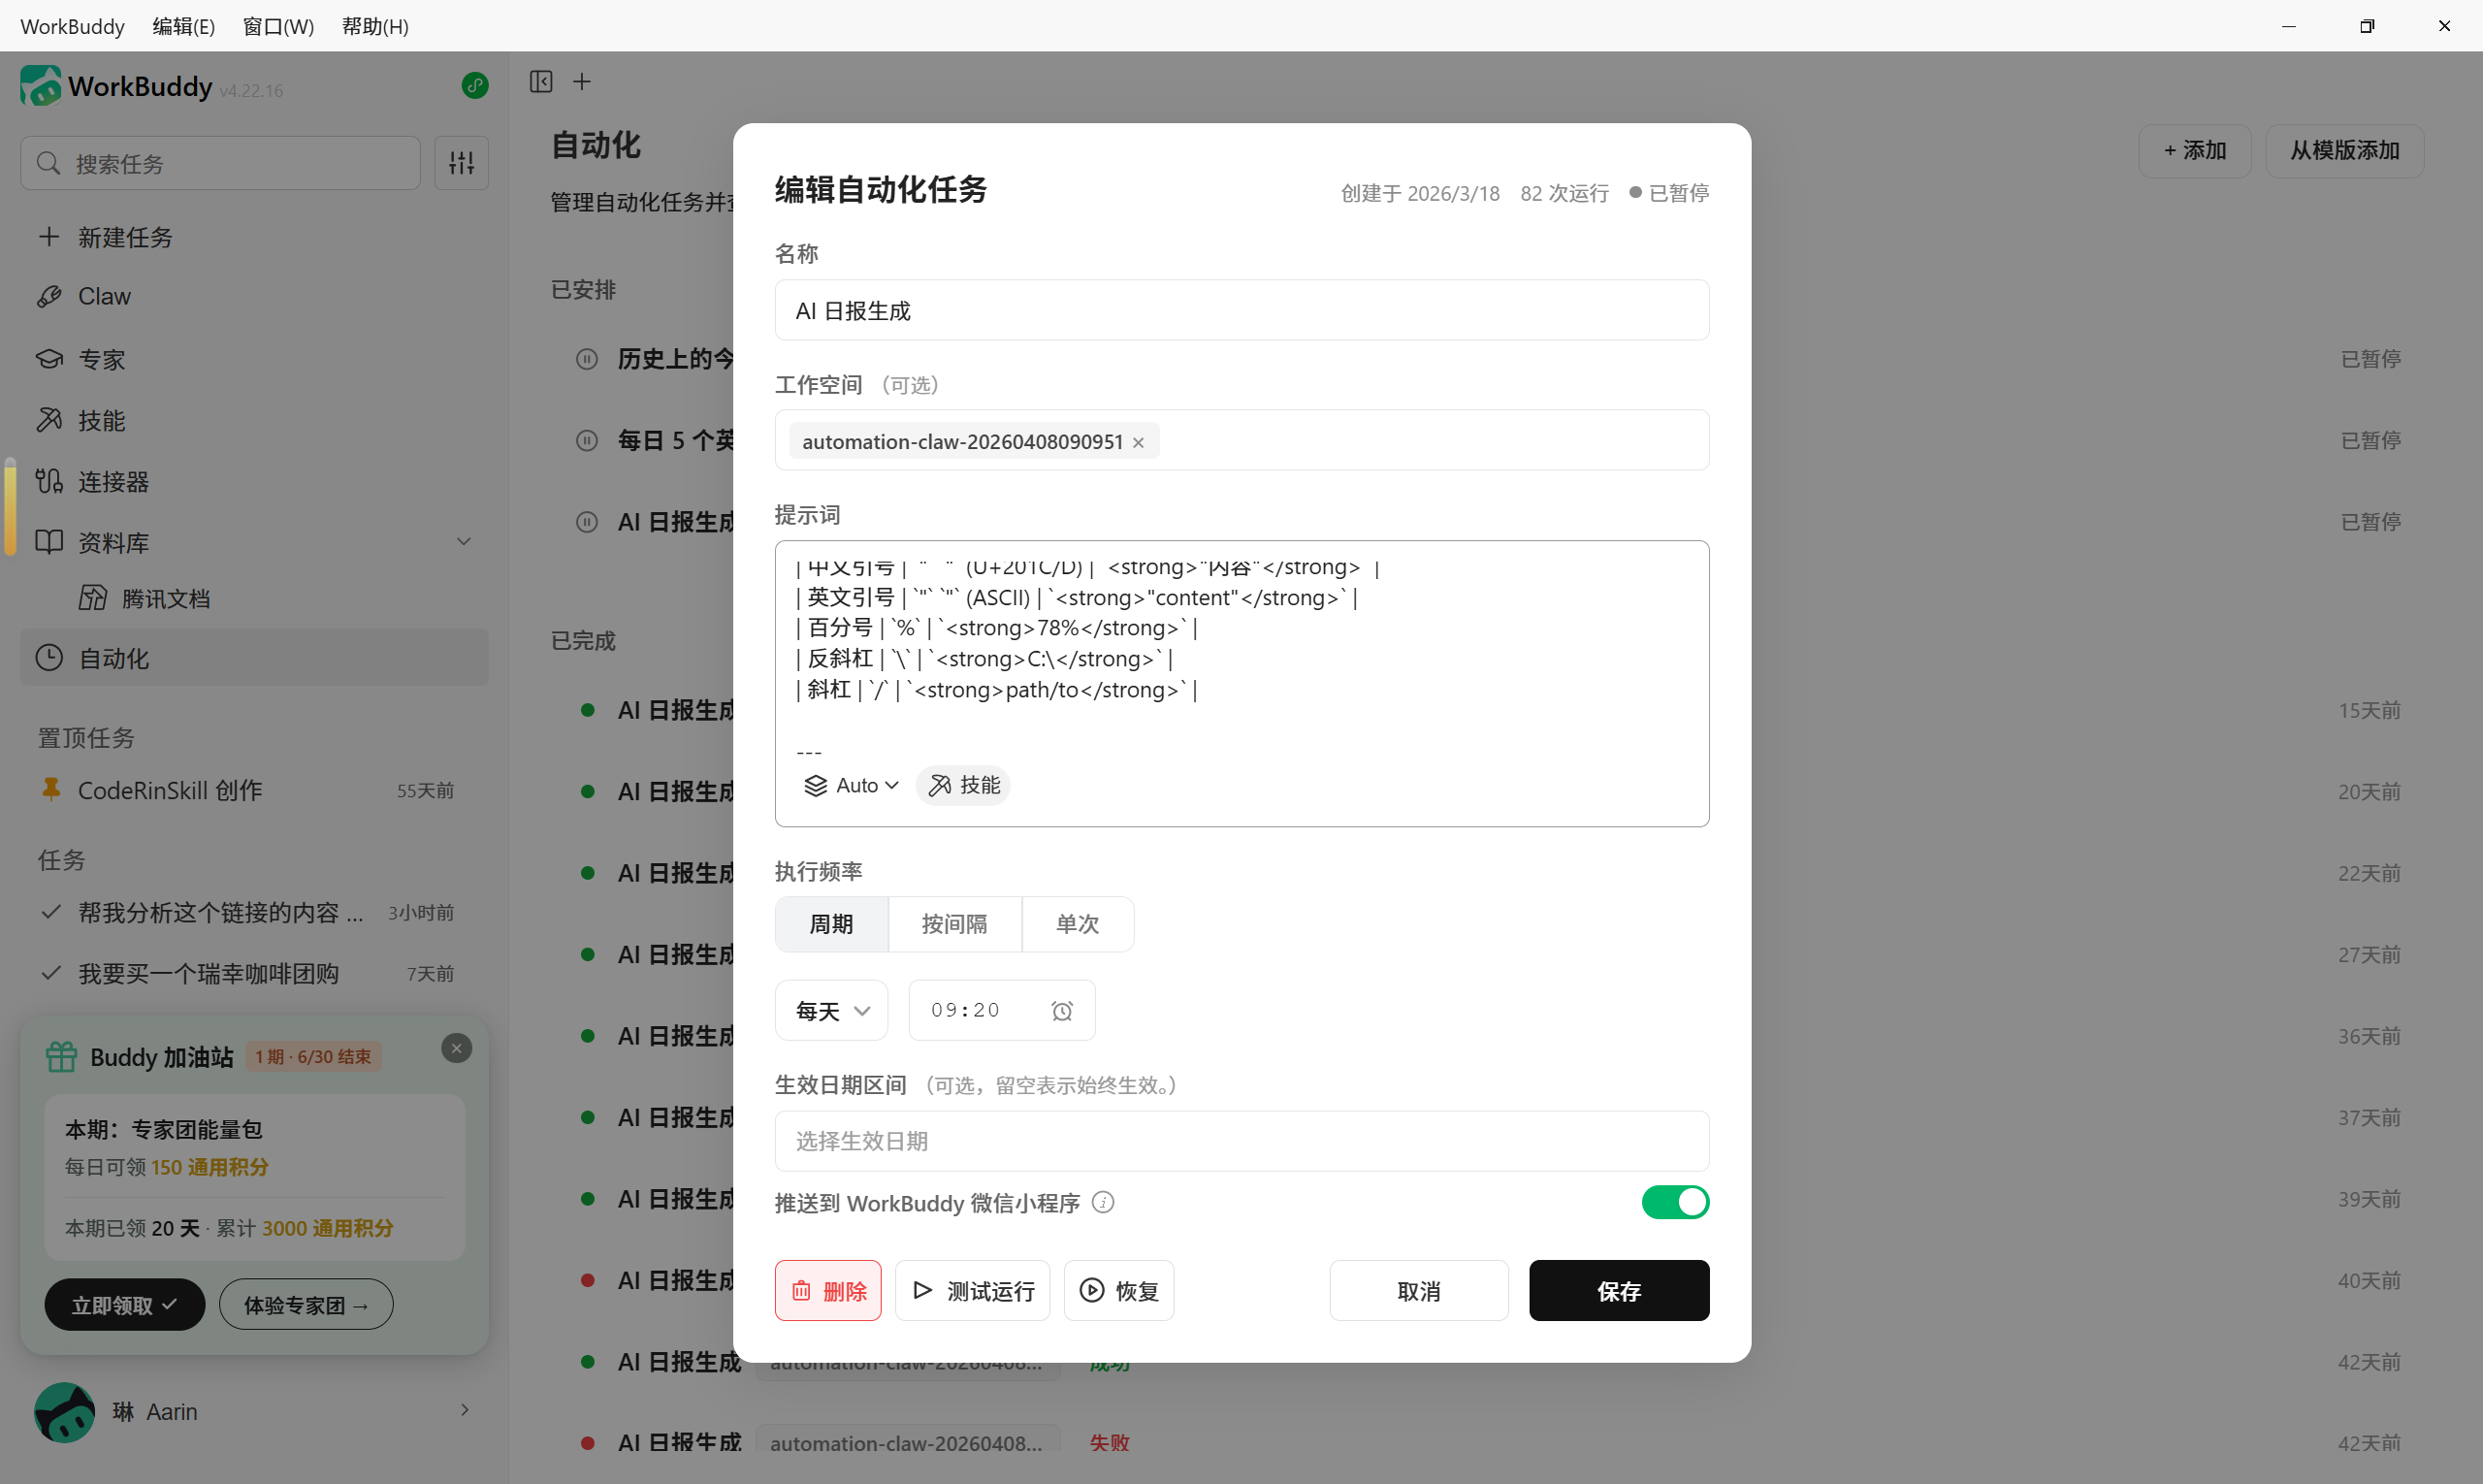This screenshot has height=1484, width=2483.
Task: Click 测试运行 test run button
Action: pyautogui.click(x=972, y=1291)
